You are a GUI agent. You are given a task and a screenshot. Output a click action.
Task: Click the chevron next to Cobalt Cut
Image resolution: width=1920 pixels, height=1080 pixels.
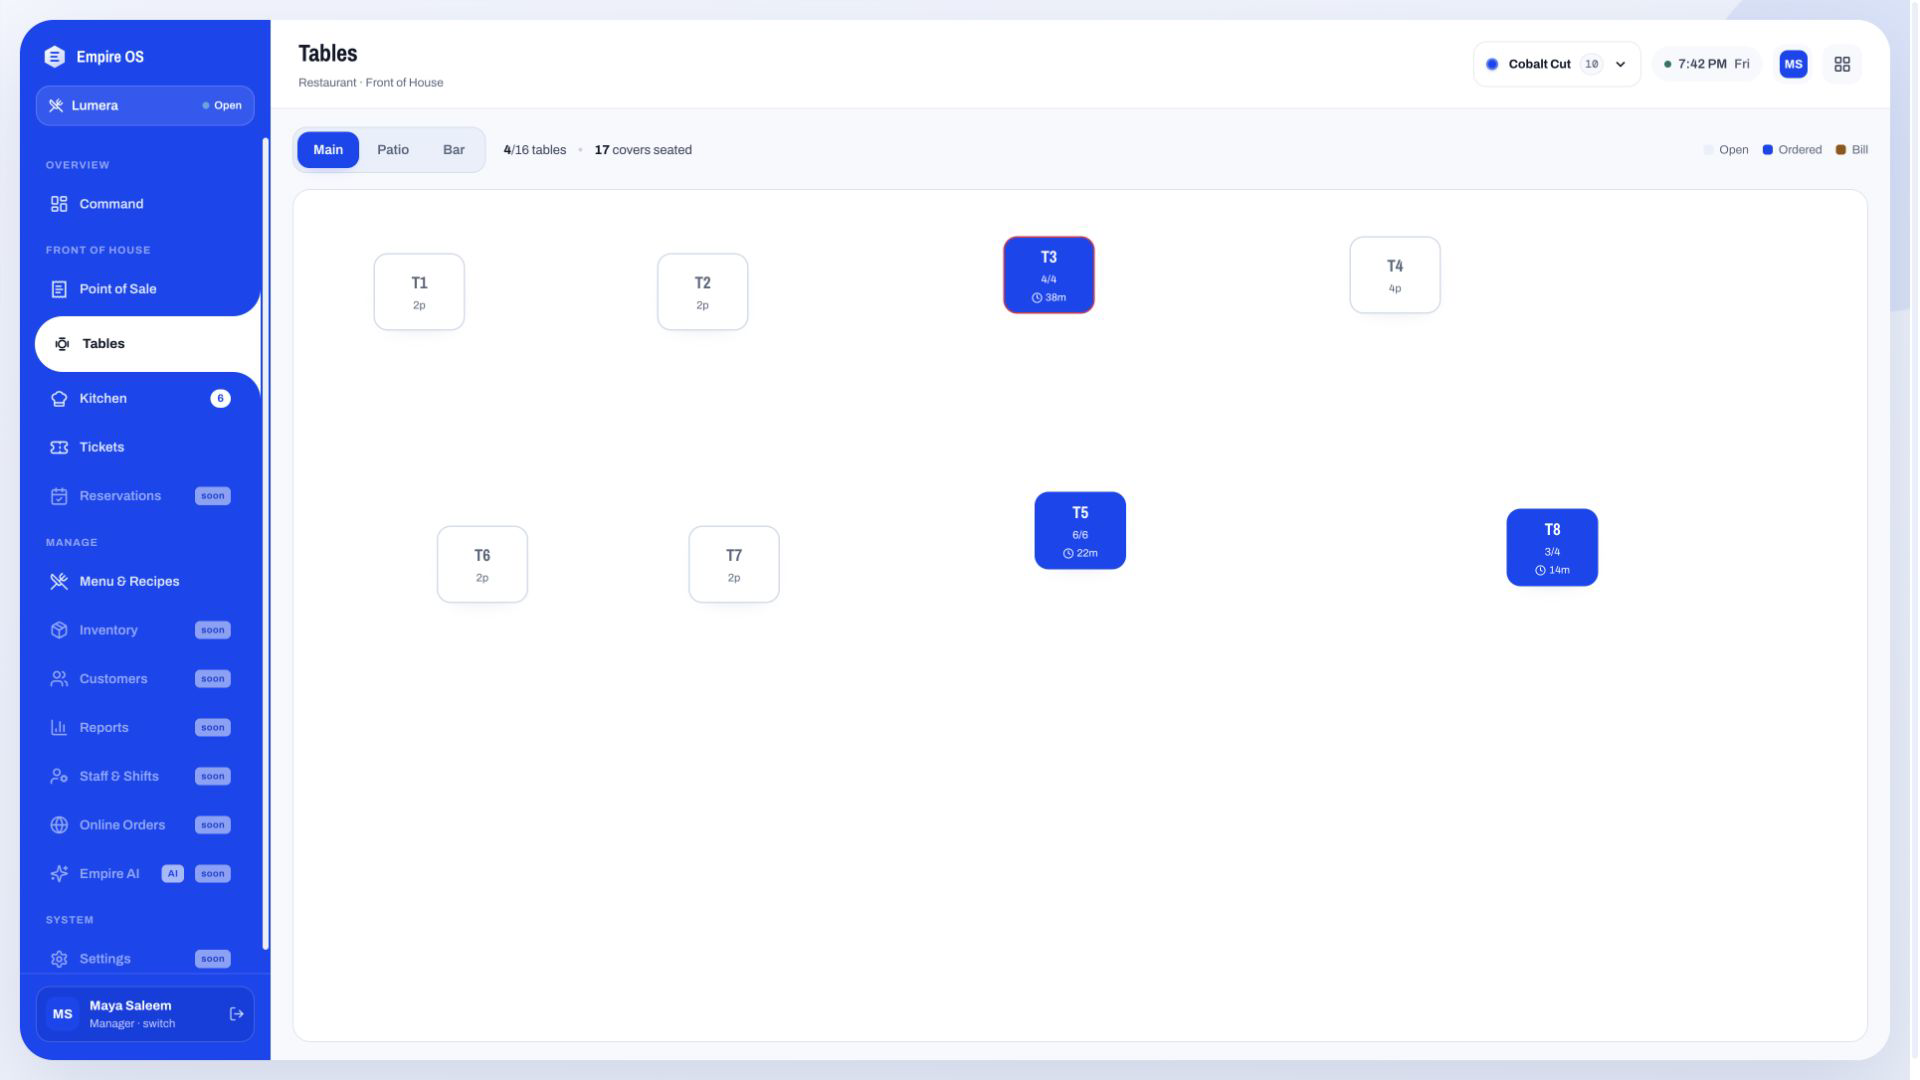1621,64
